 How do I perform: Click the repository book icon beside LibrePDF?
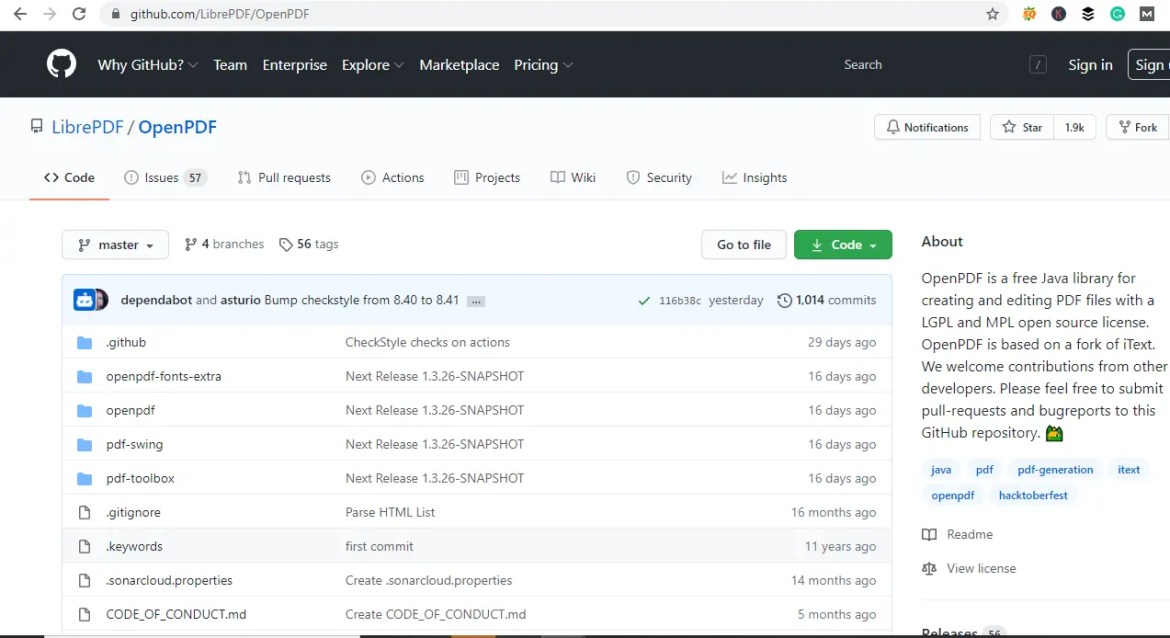[37, 126]
